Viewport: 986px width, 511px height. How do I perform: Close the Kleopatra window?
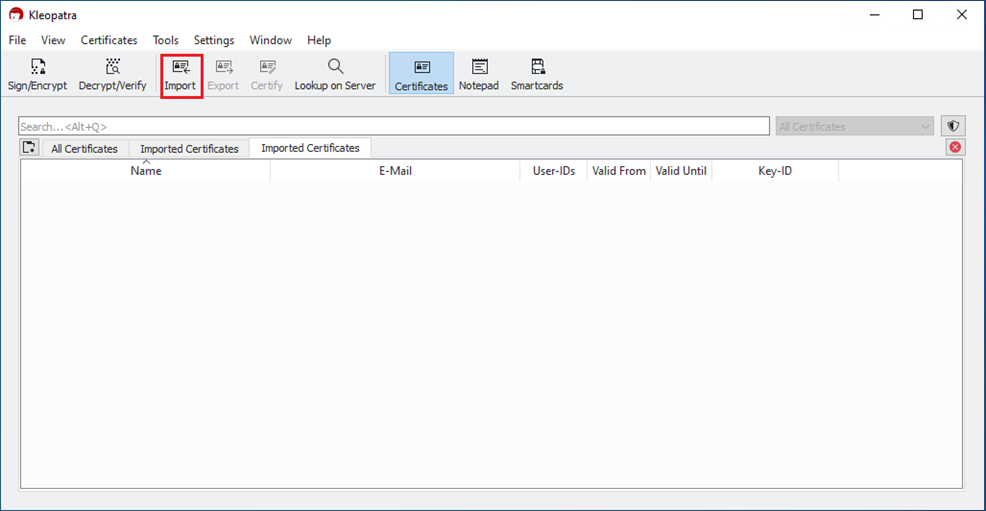(x=961, y=14)
